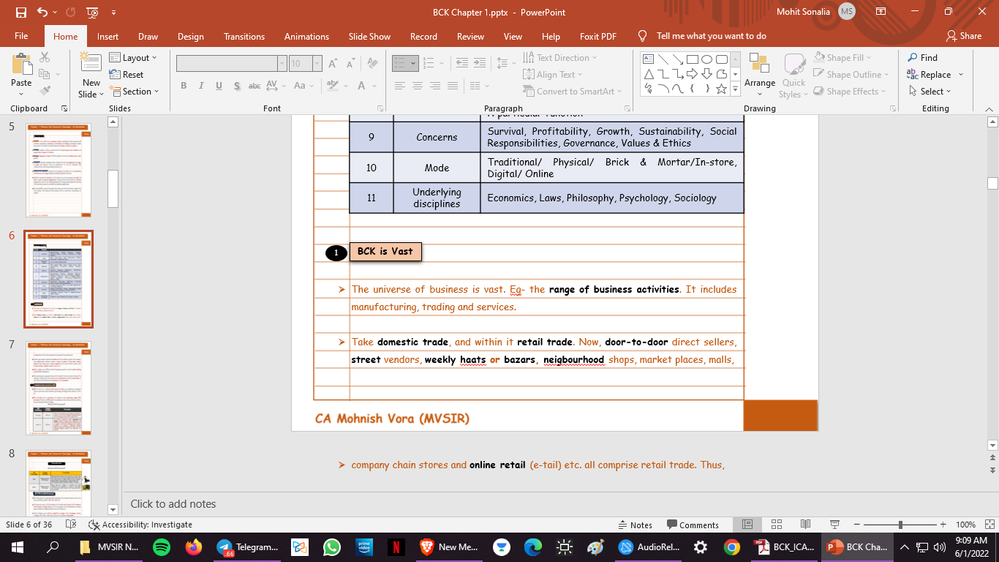This screenshot has height=562, width=999.
Task: Open the Review tab
Action: [470, 36]
